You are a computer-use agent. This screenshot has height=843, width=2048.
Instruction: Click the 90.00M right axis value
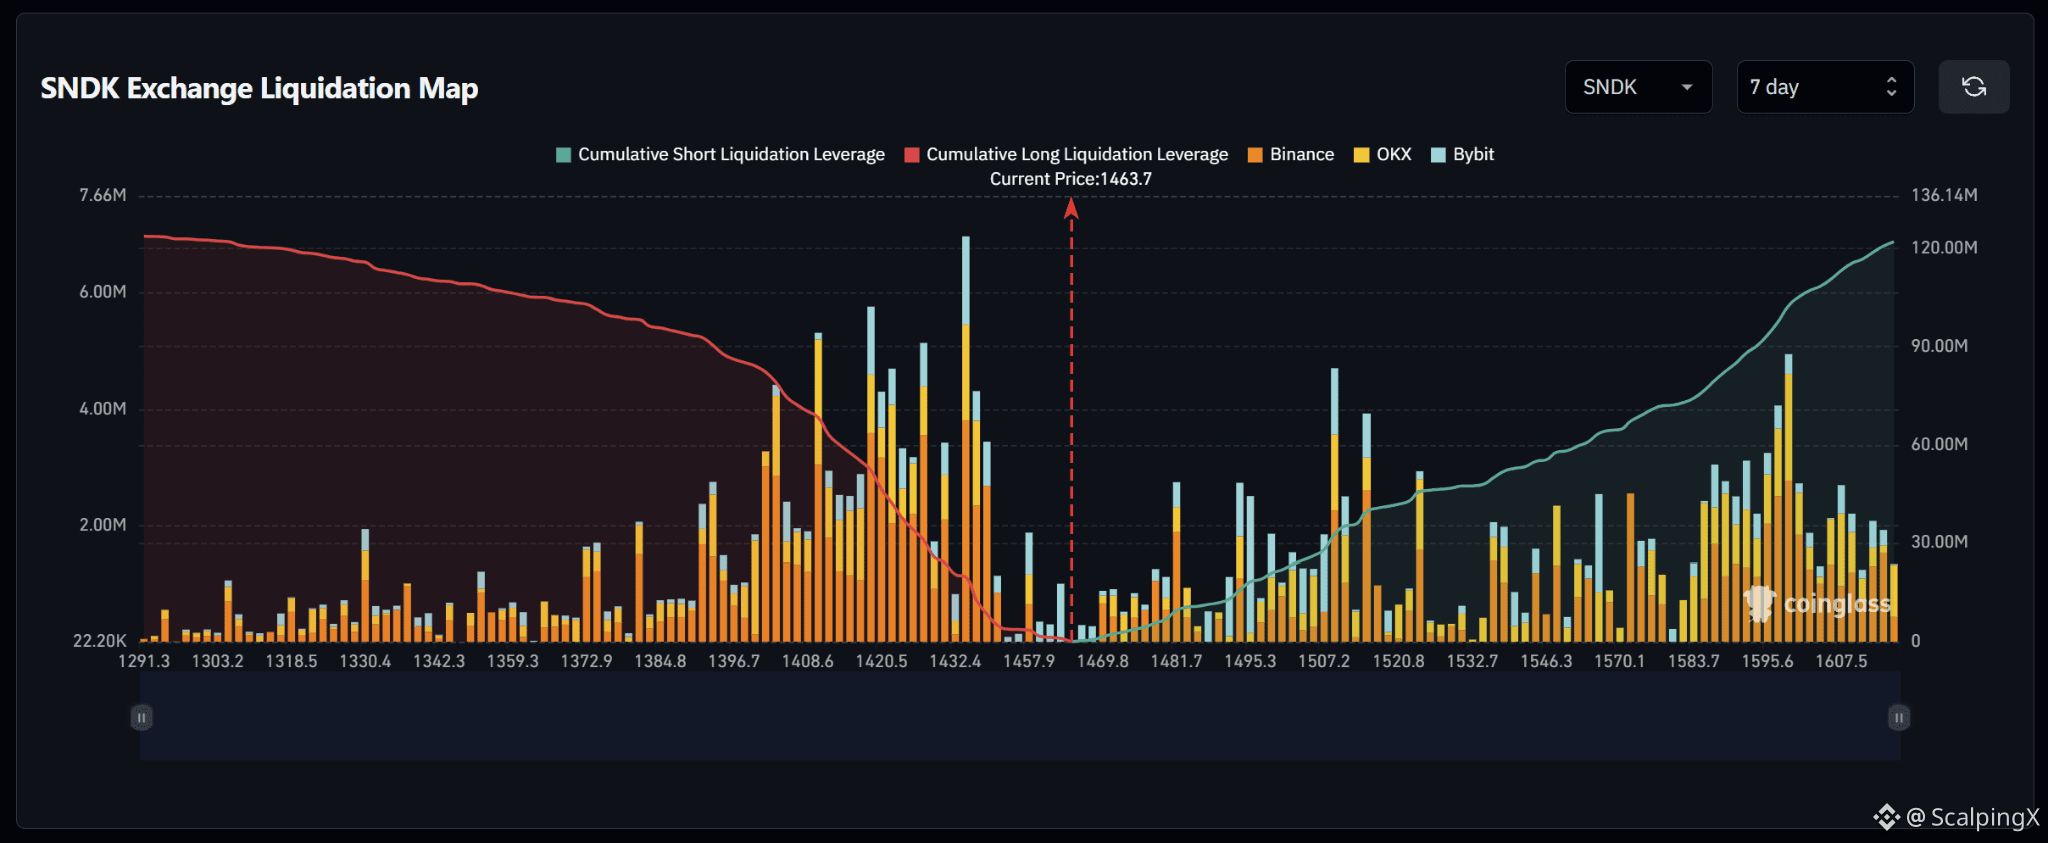[x=1939, y=346]
